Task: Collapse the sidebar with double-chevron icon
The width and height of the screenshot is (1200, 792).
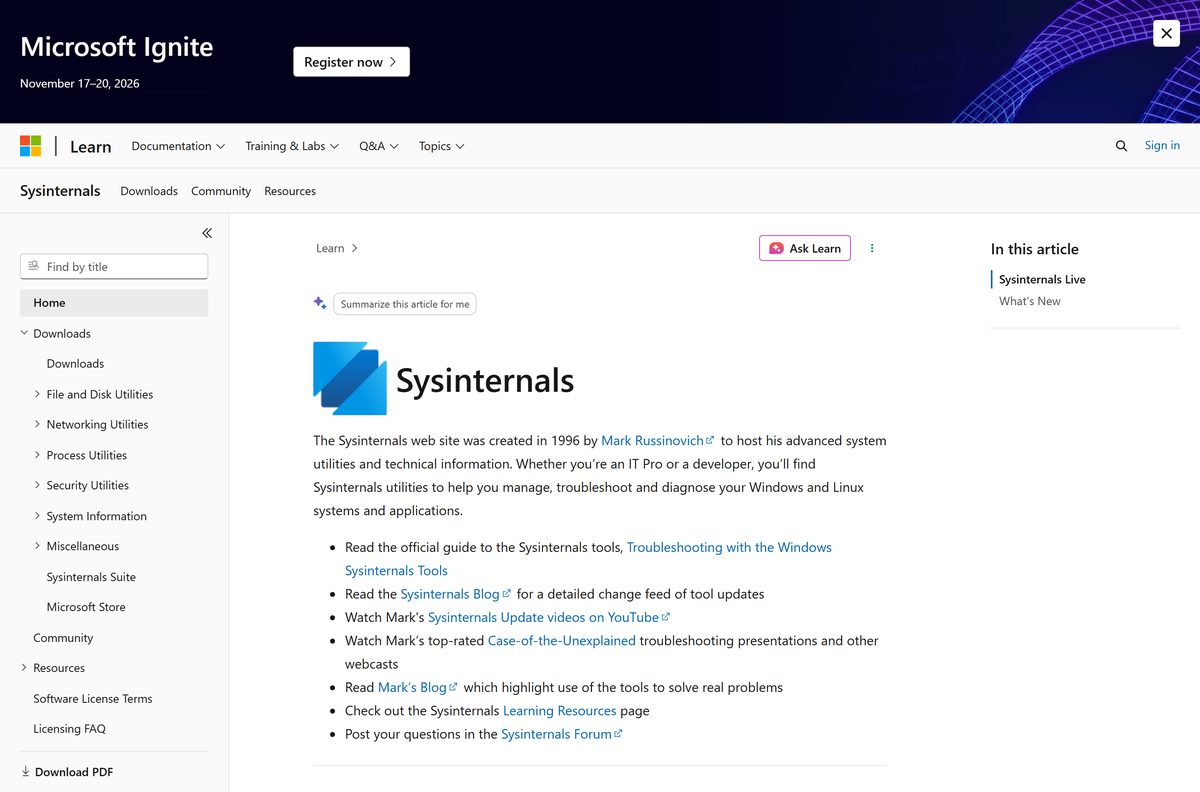Action: click(207, 233)
